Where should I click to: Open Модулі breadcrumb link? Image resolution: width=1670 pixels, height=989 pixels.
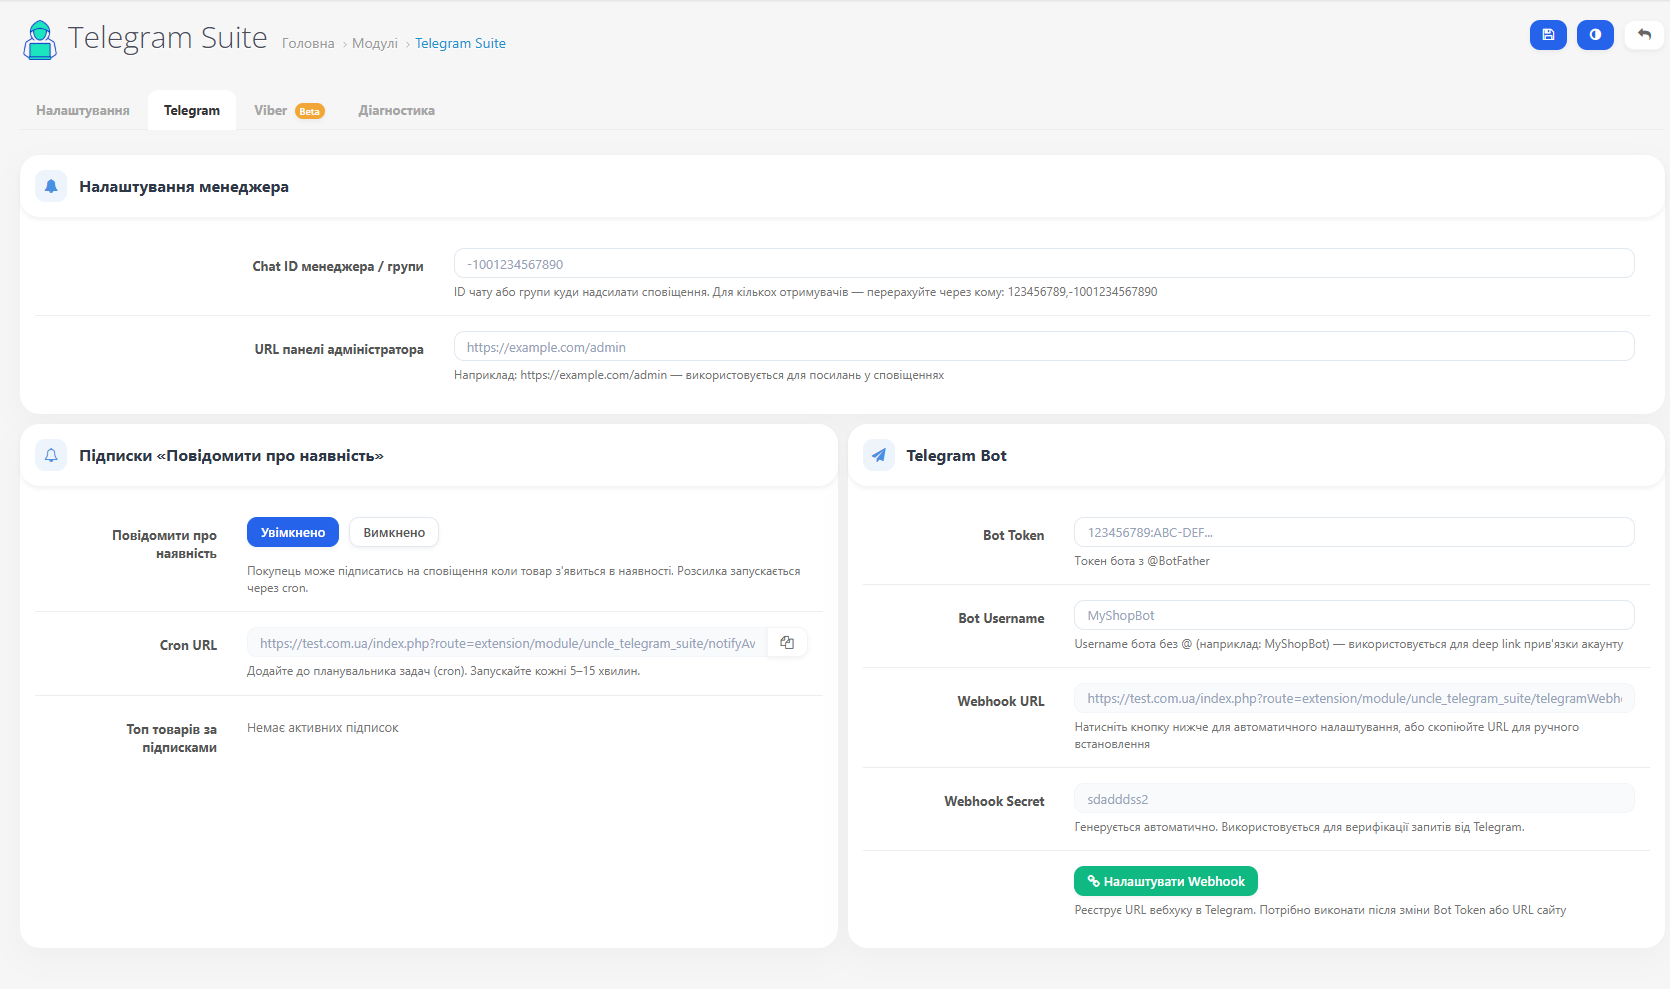click(375, 43)
